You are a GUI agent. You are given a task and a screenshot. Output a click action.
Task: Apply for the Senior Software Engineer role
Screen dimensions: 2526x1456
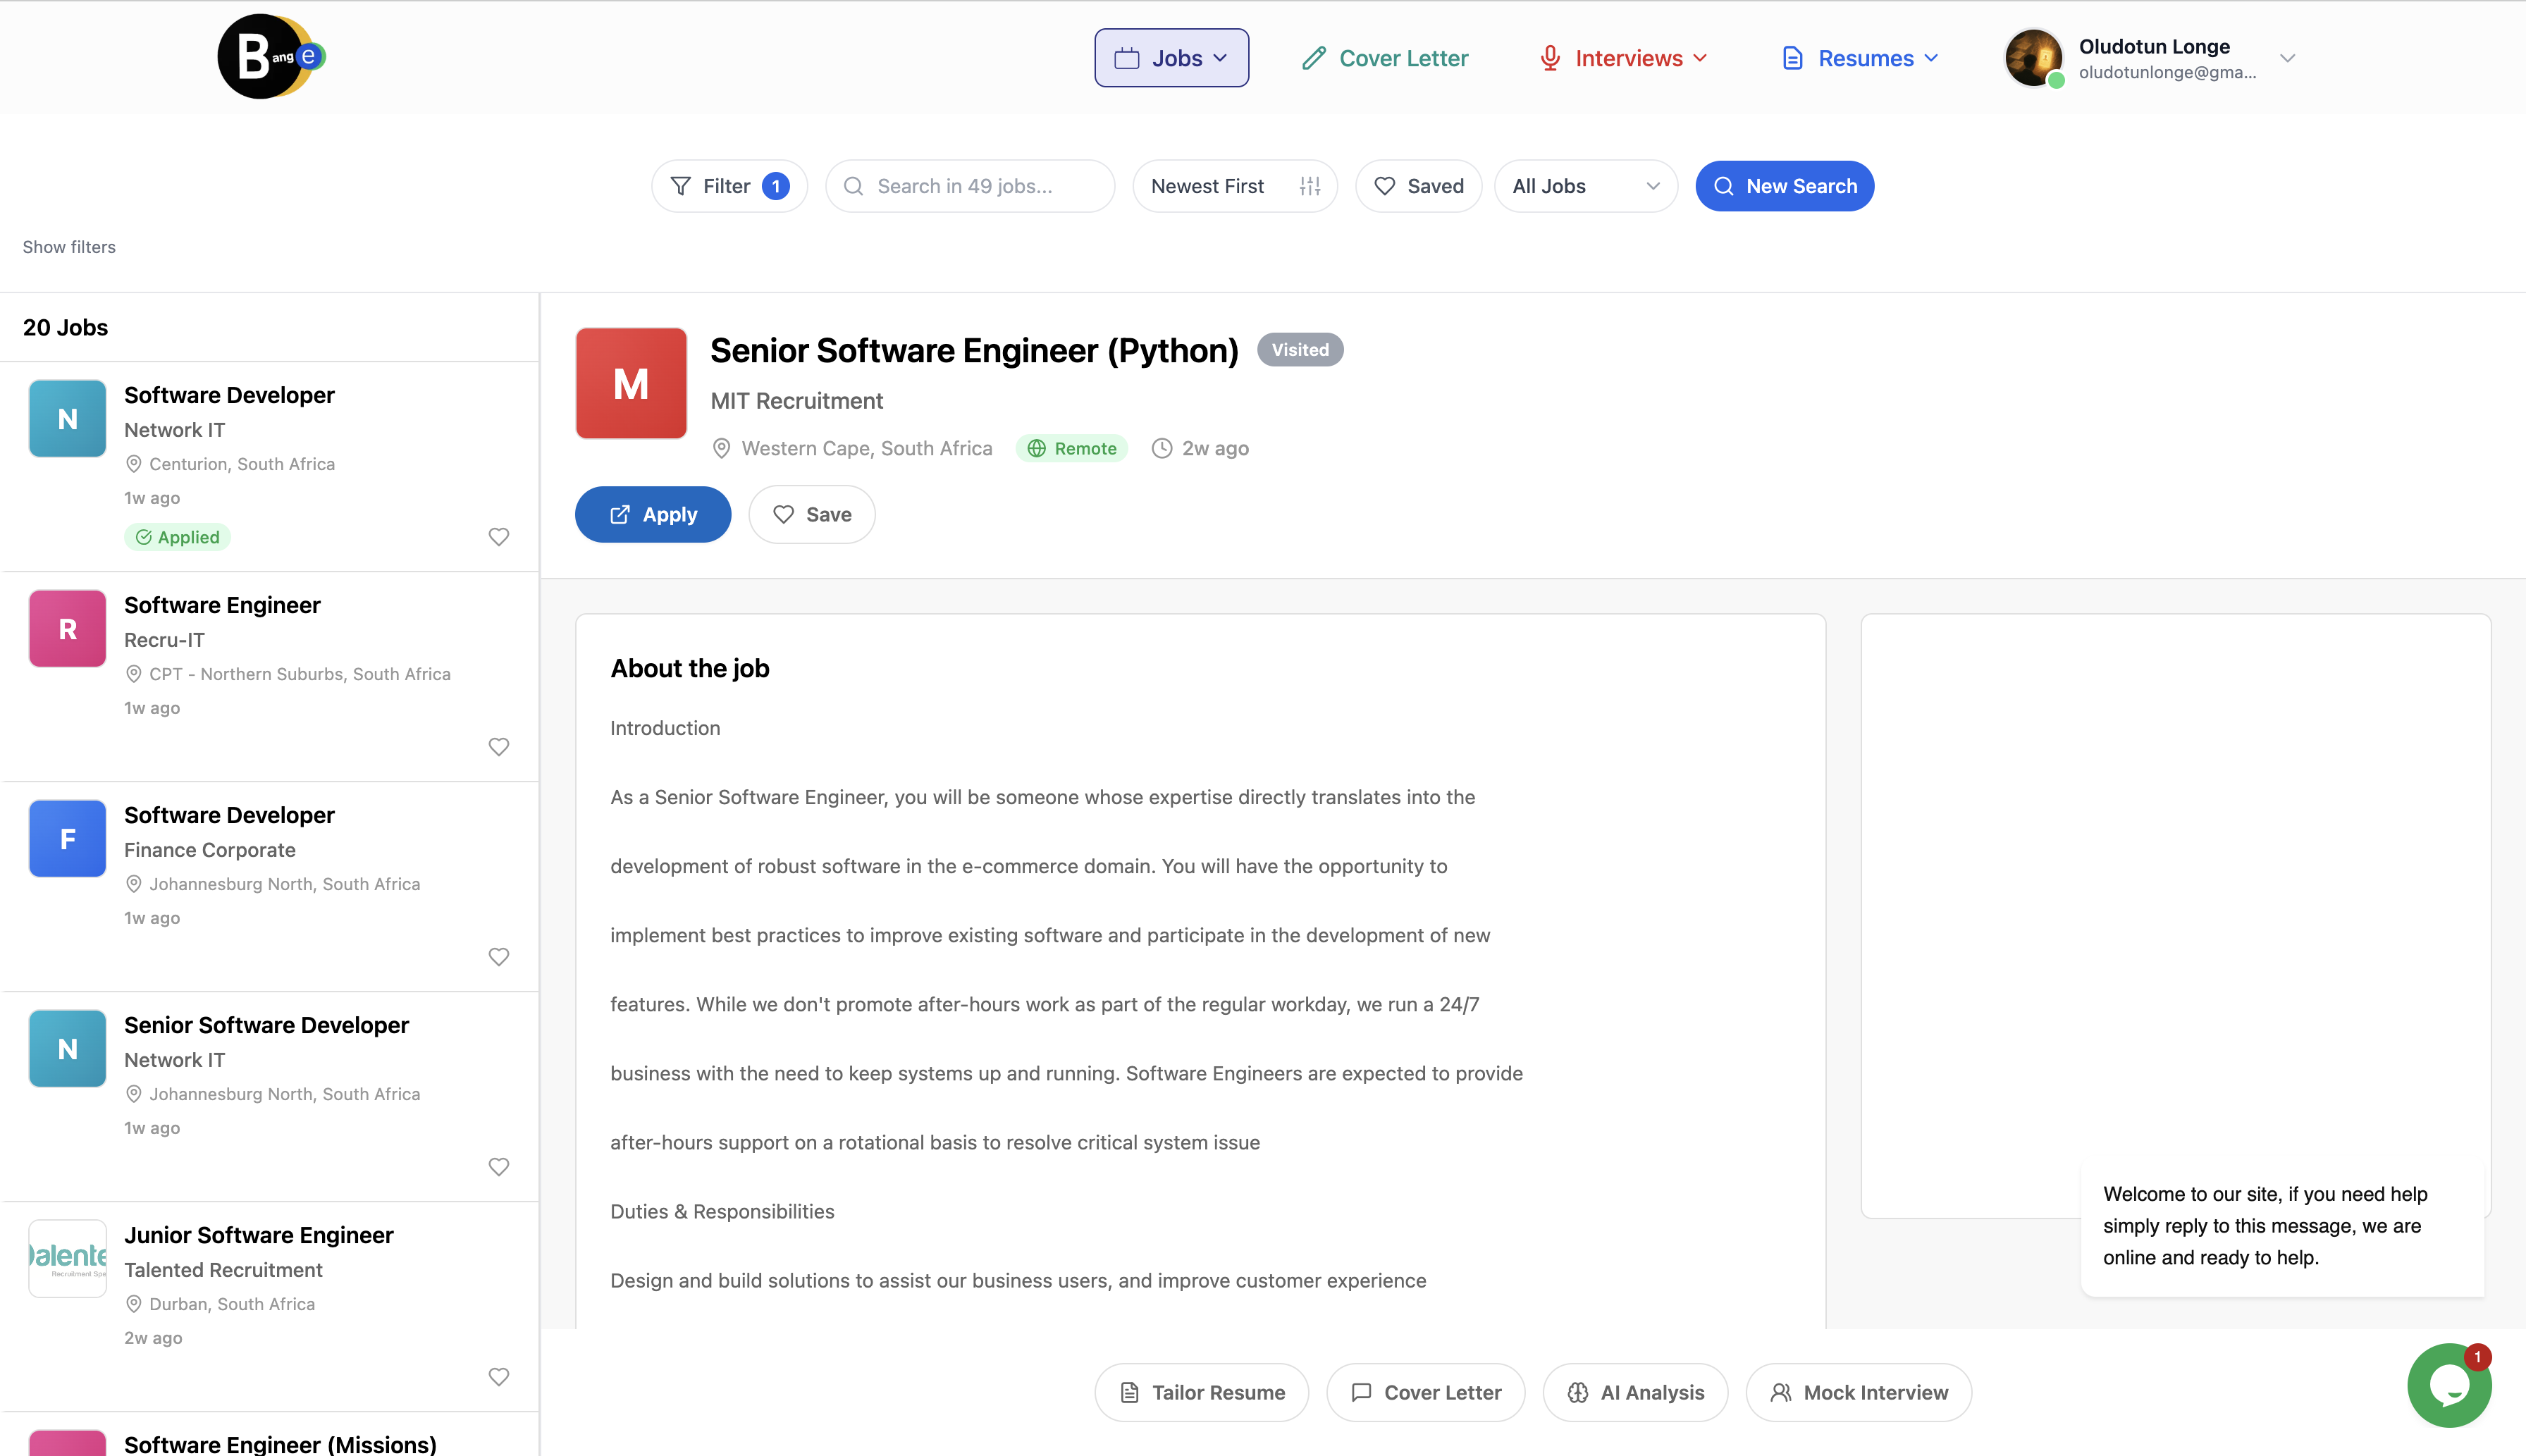pos(652,514)
